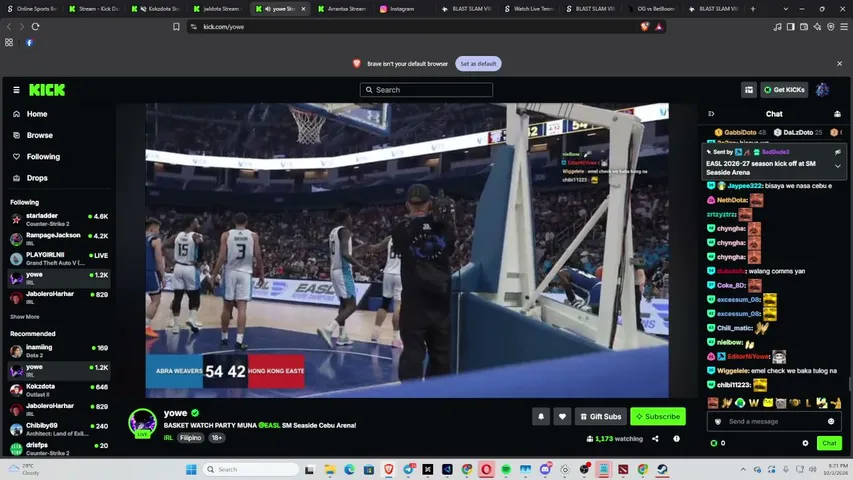Viewport: 853px width, 480px height.
Task: Reload the page
Action: pyautogui.click(x=35, y=27)
